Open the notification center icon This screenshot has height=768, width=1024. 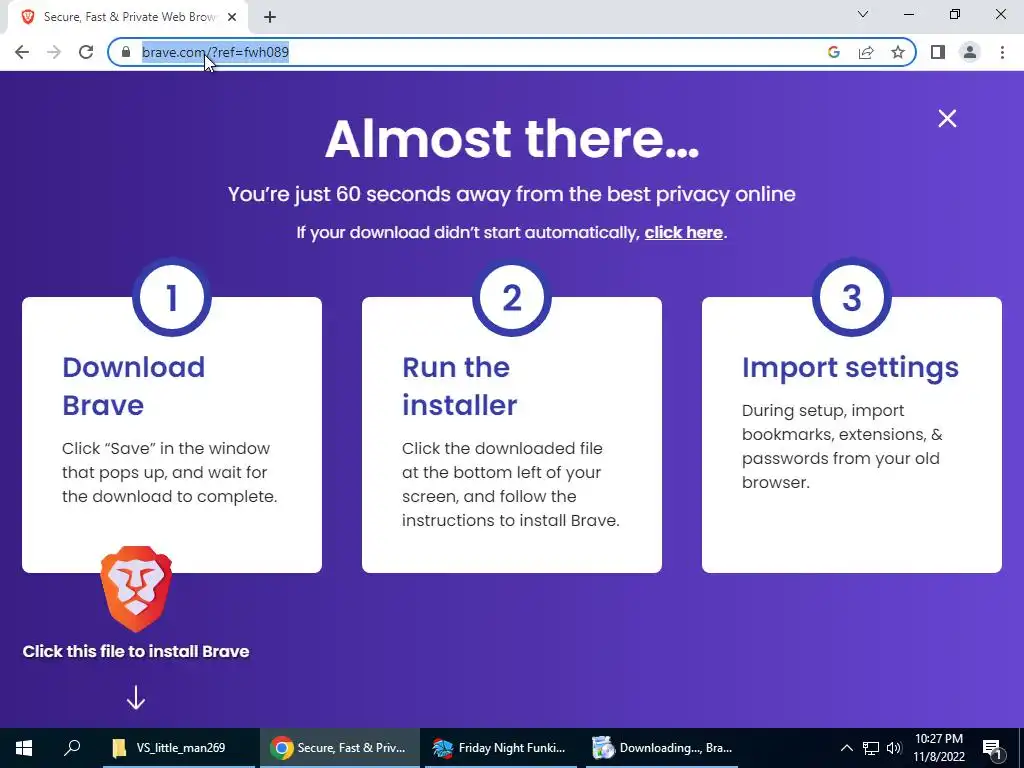(x=992, y=748)
